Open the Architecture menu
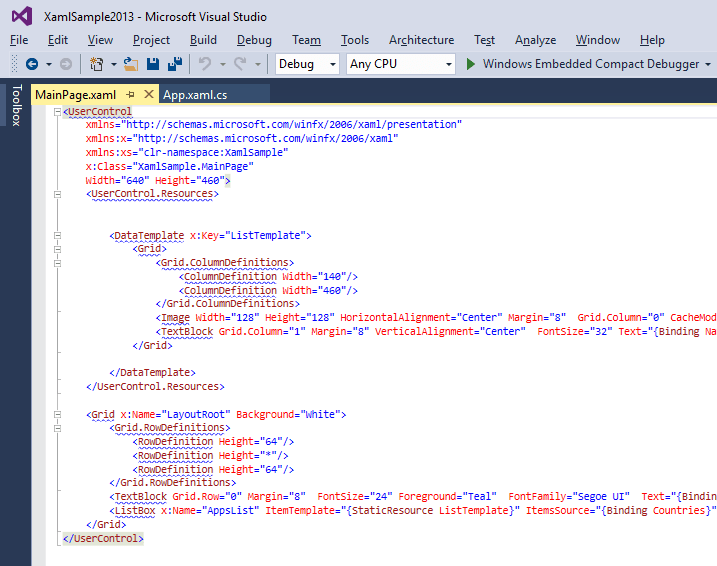Image resolution: width=717 pixels, height=566 pixels. (422, 40)
